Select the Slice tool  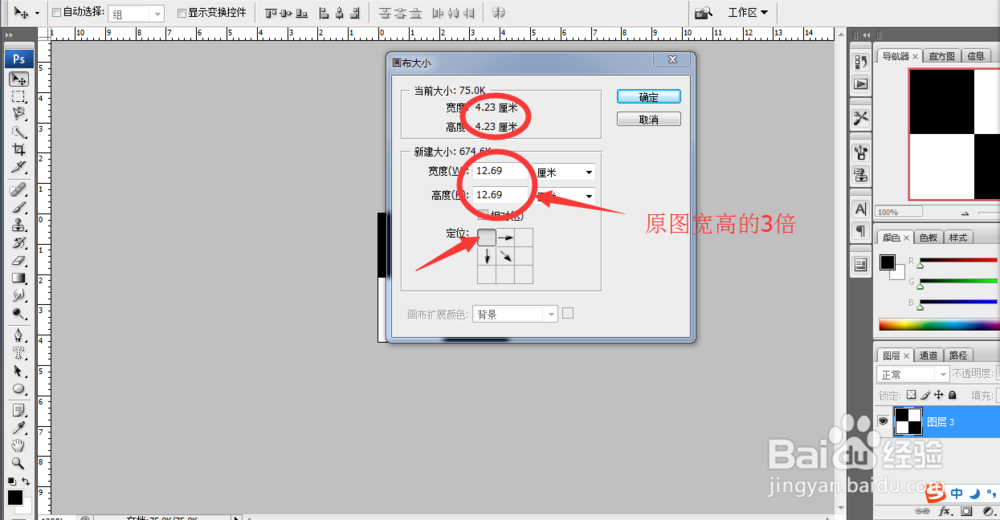(x=18, y=167)
